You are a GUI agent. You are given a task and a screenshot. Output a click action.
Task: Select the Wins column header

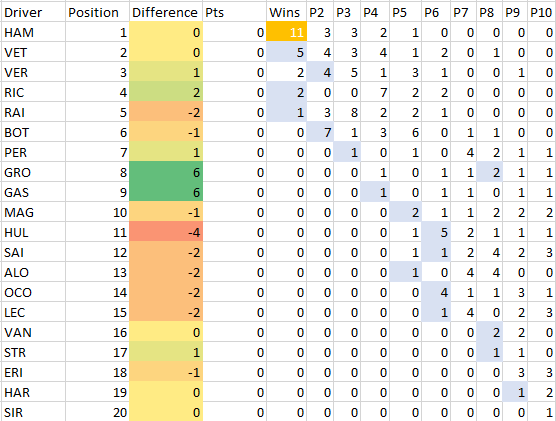click(287, 12)
